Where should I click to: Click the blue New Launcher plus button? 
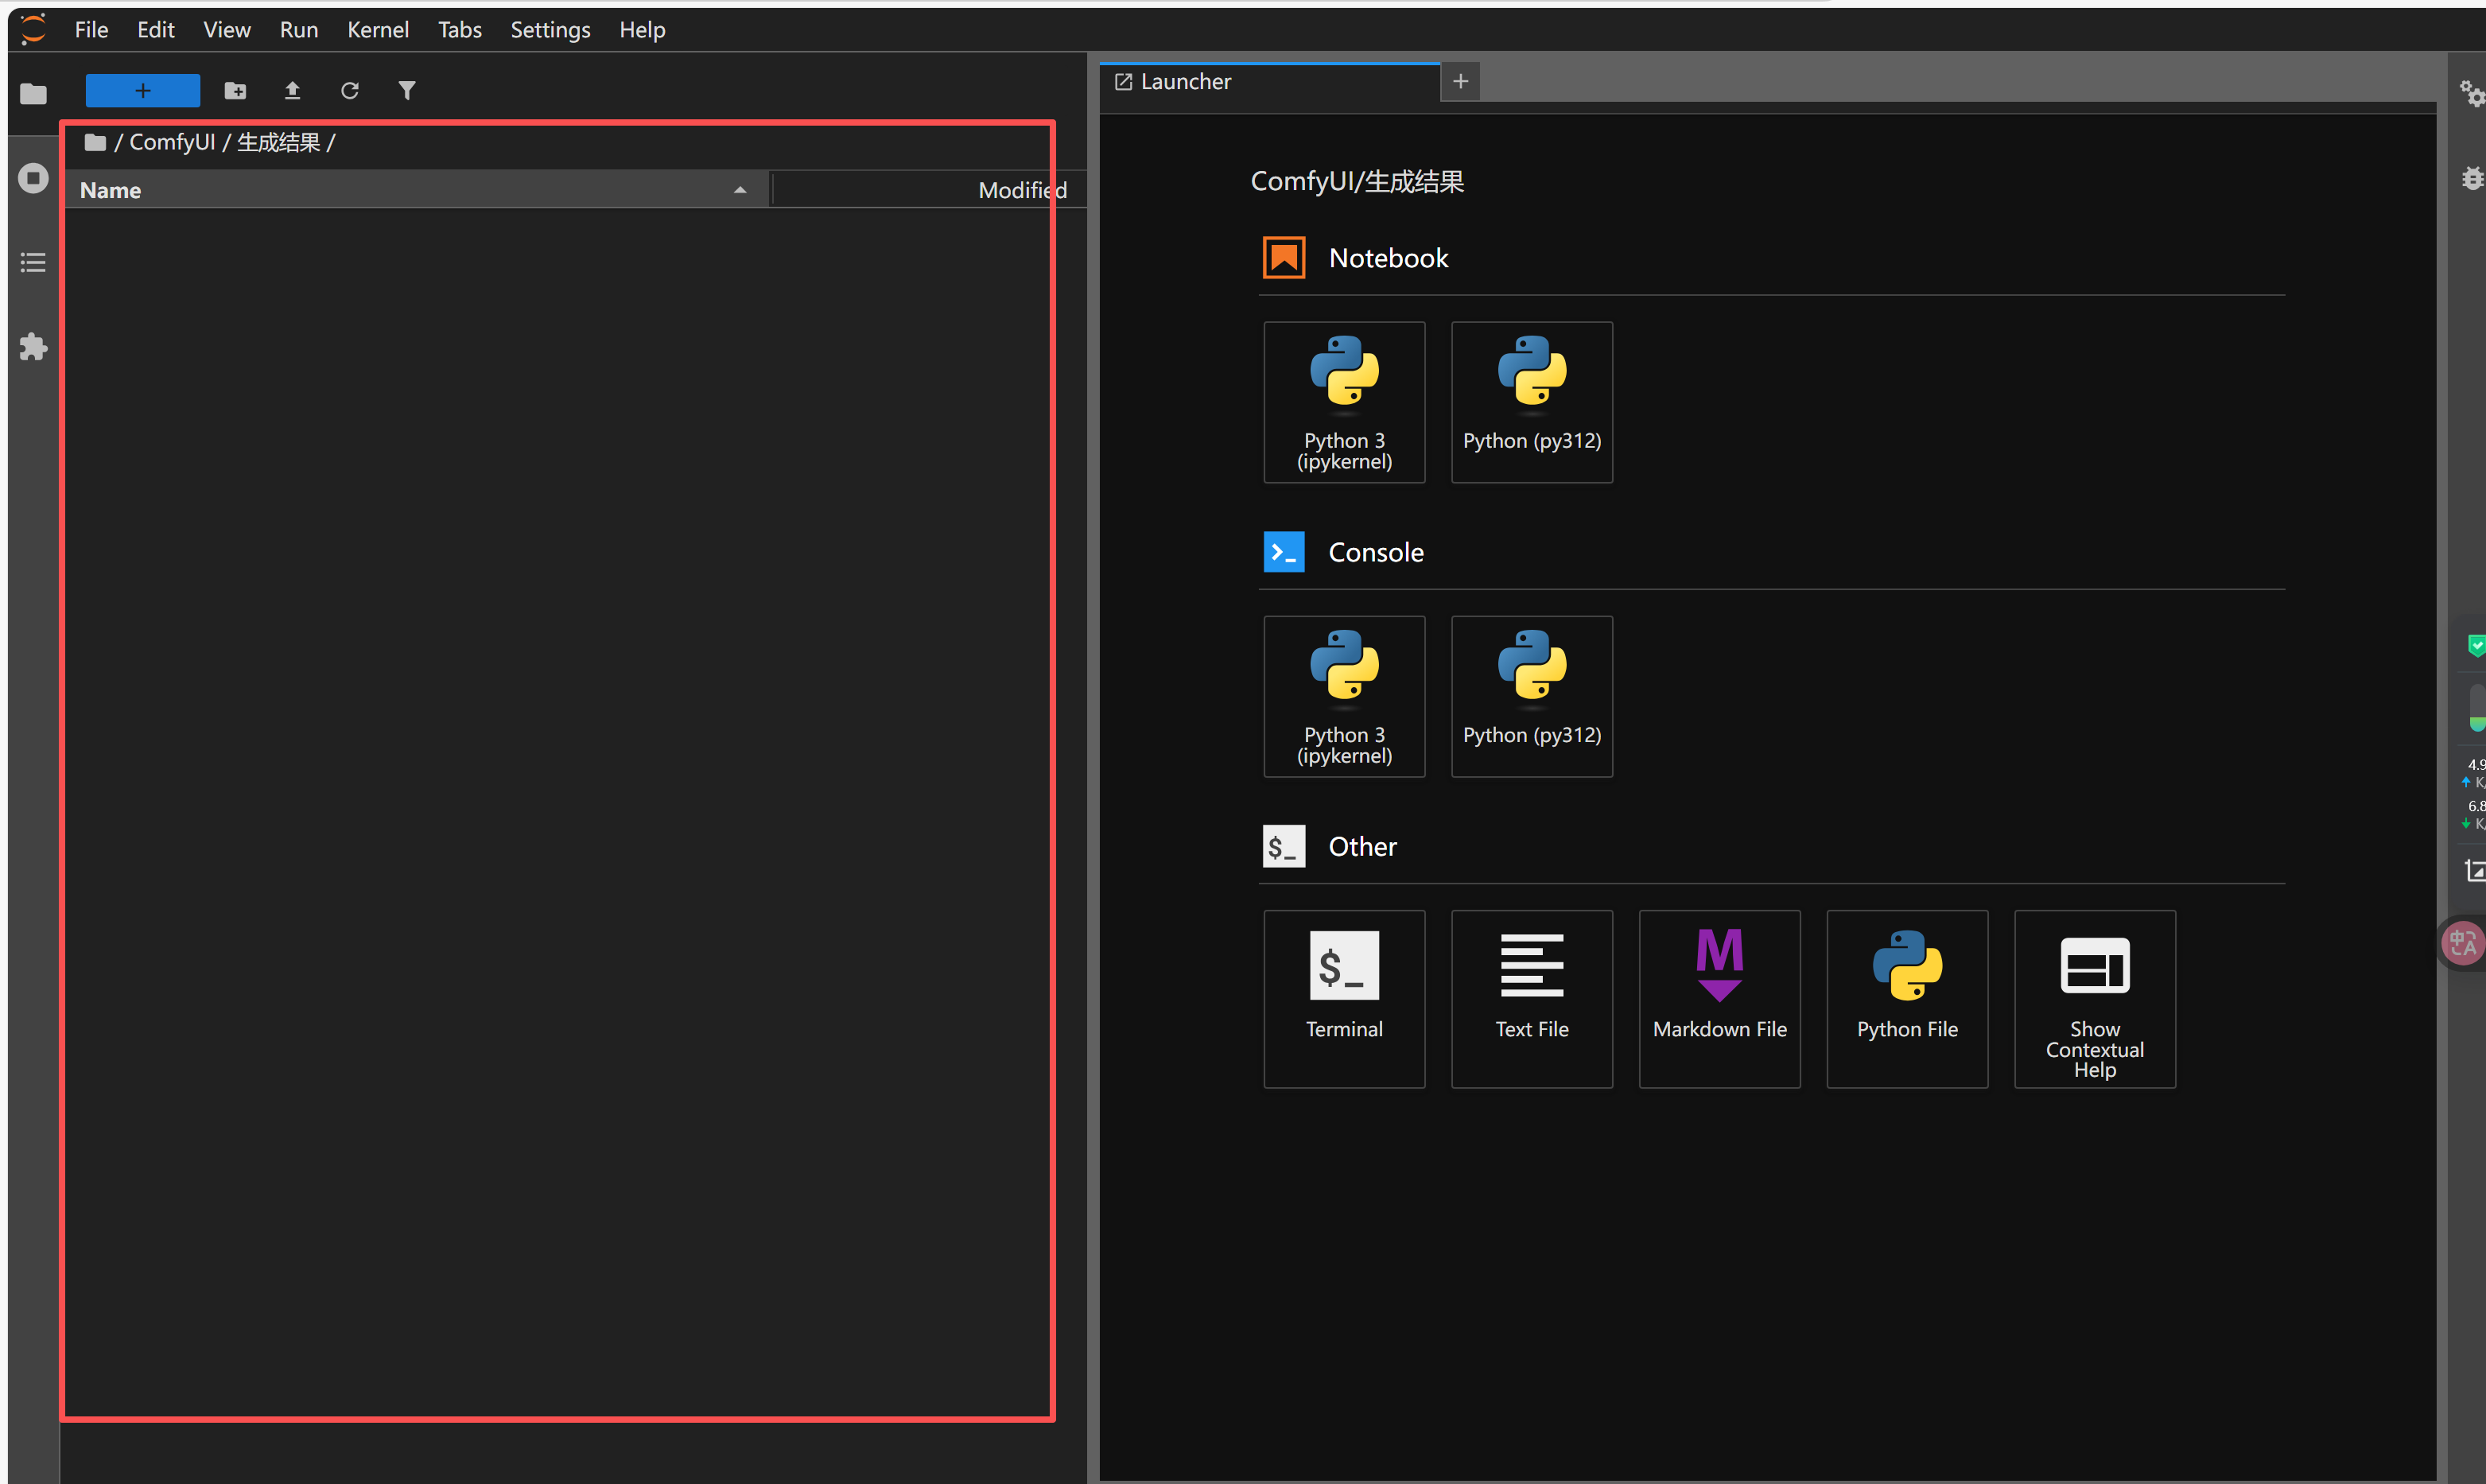(142, 91)
